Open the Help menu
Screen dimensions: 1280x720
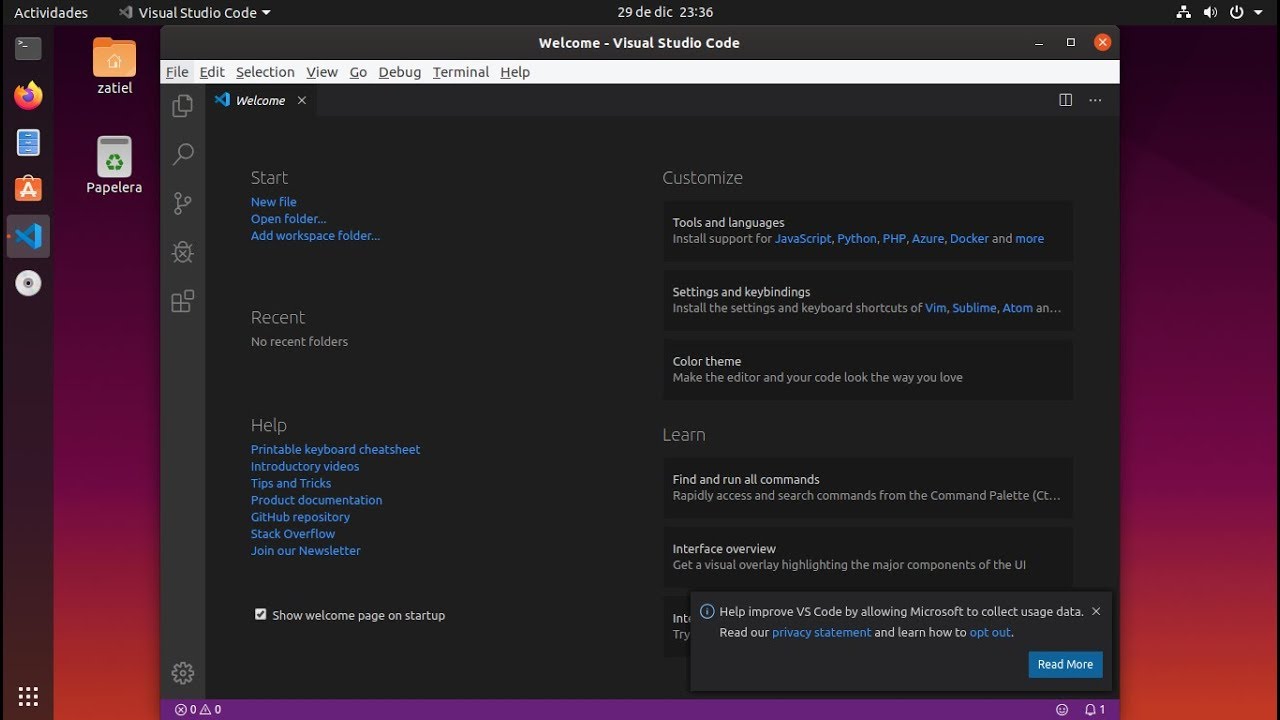tap(515, 72)
